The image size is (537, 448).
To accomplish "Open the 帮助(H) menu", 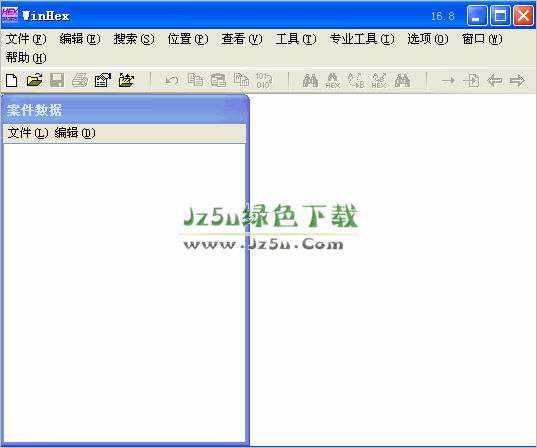I will pyautogui.click(x=26, y=58).
